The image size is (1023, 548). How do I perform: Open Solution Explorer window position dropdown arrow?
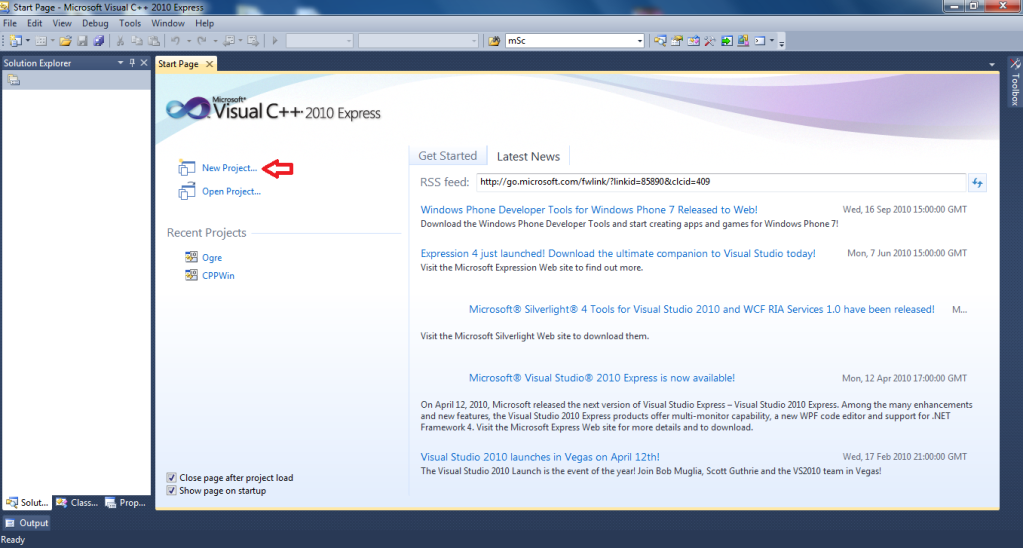click(x=120, y=63)
